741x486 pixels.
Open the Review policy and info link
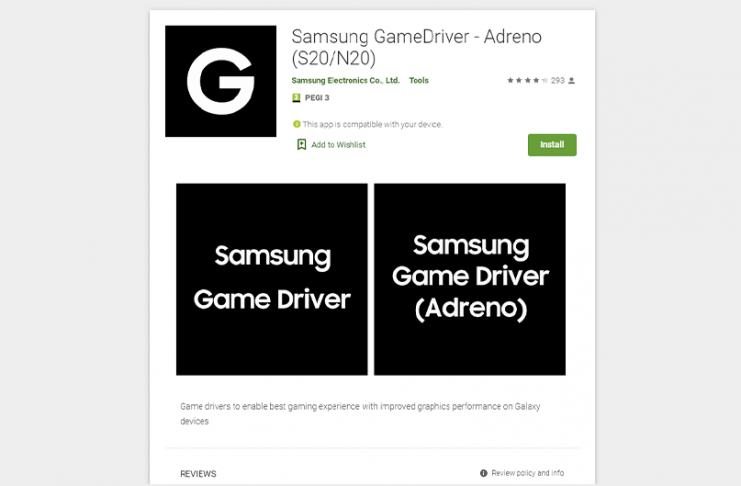tap(527, 473)
